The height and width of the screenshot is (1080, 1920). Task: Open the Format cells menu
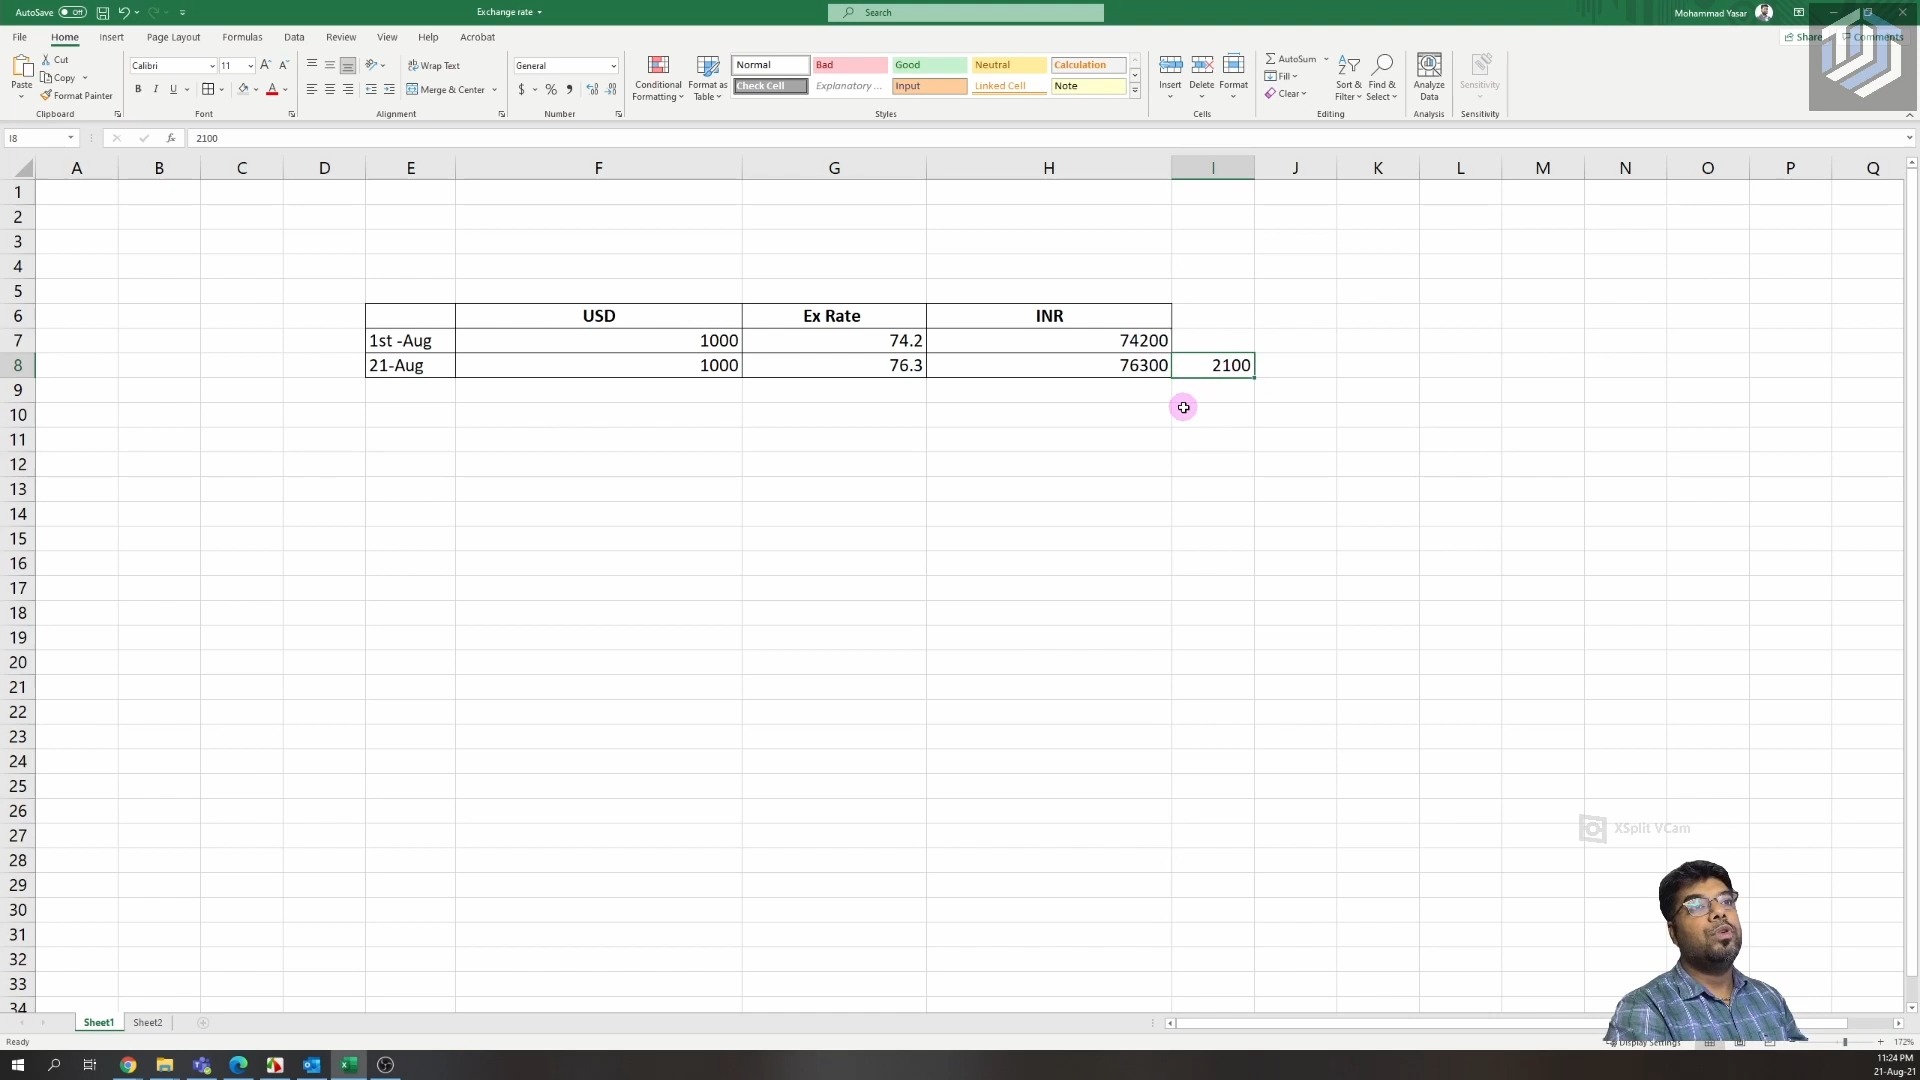[1233, 76]
